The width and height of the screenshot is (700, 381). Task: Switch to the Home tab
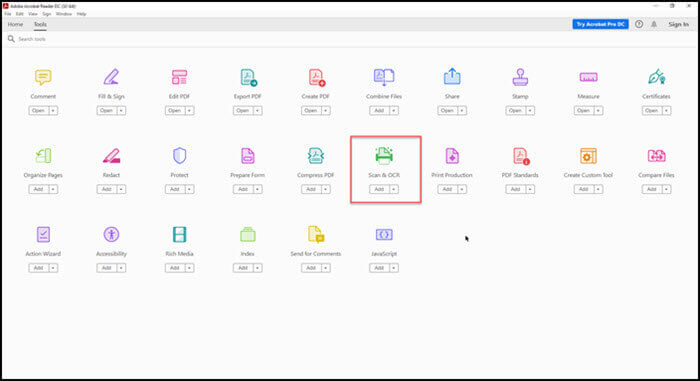pyautogui.click(x=15, y=24)
